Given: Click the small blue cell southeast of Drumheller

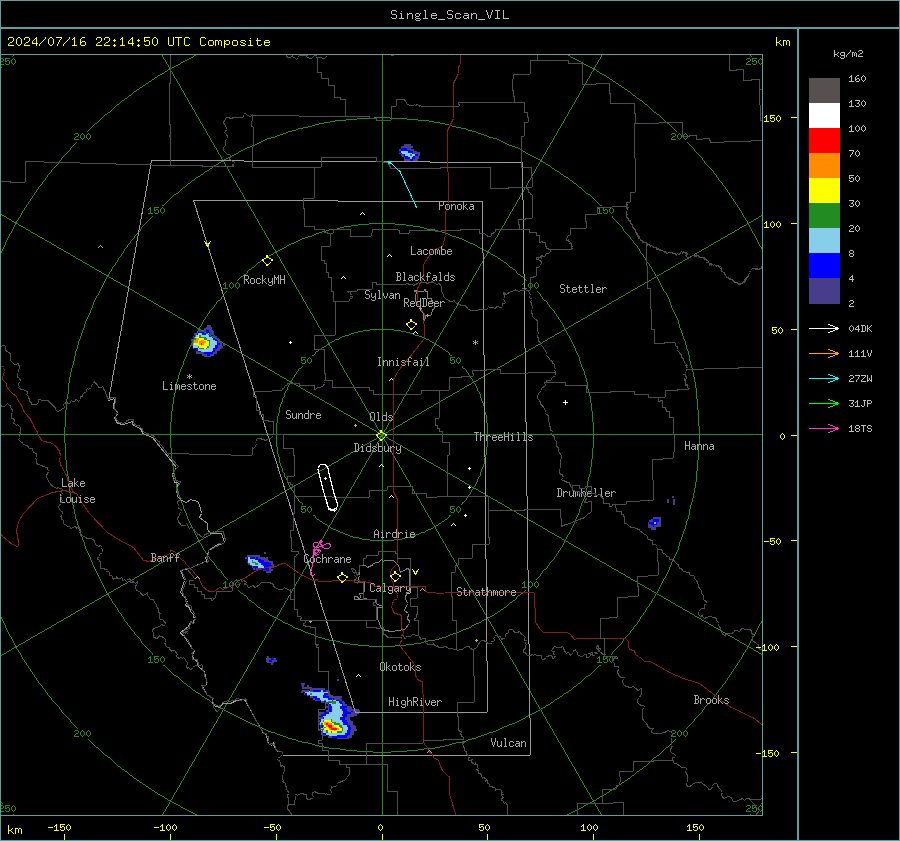Looking at the screenshot, I should point(654,522).
